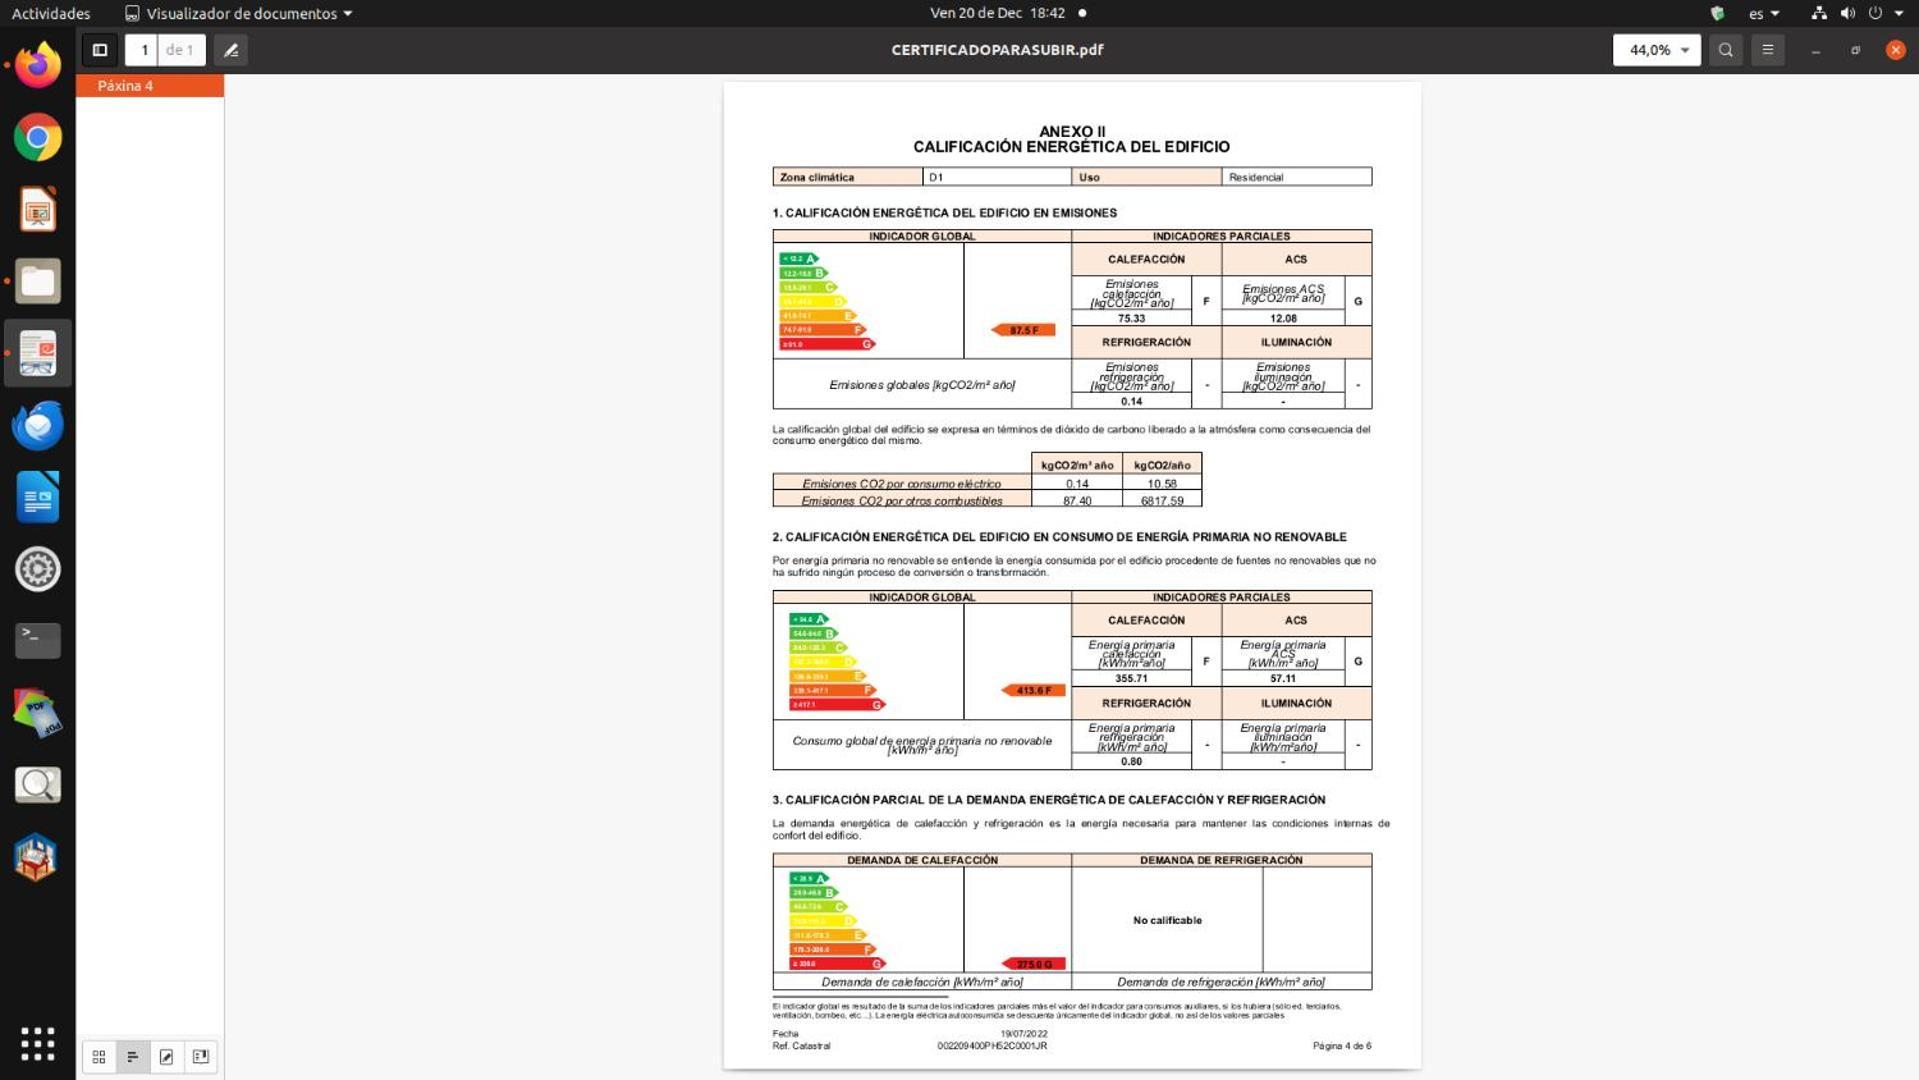
Task: Switch sidebar to outline view
Action: (x=133, y=1056)
